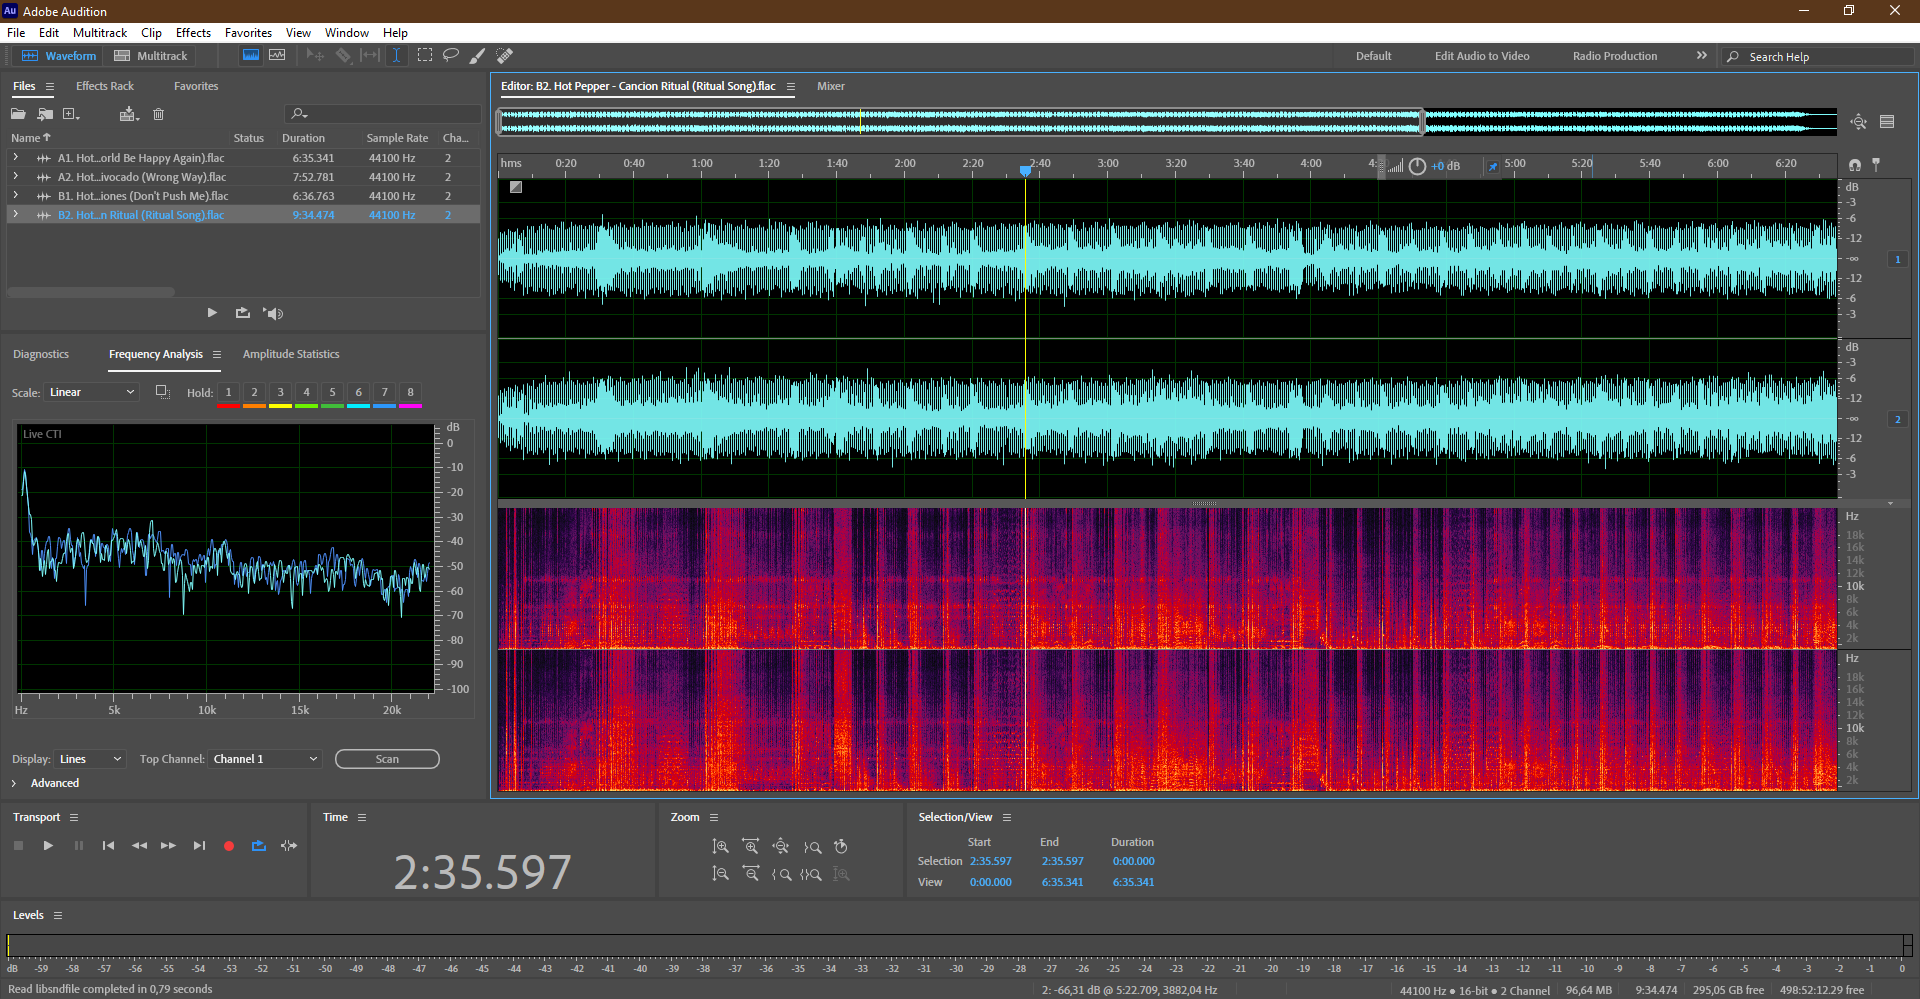Click Reset Zoom (time) icon

pos(841,847)
